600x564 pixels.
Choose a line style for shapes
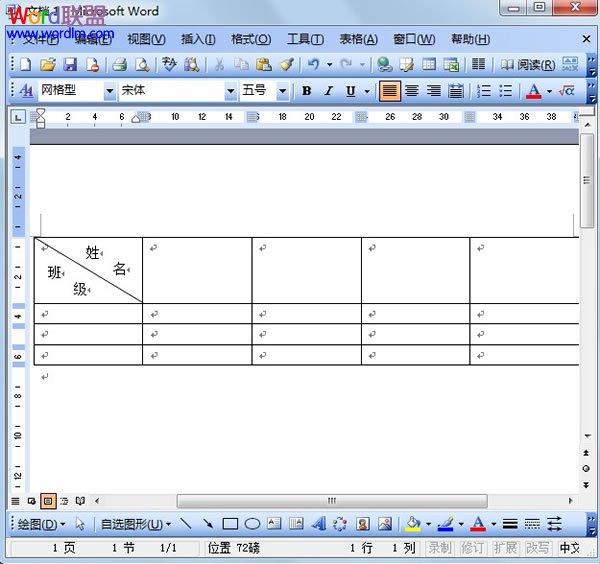pos(510,523)
